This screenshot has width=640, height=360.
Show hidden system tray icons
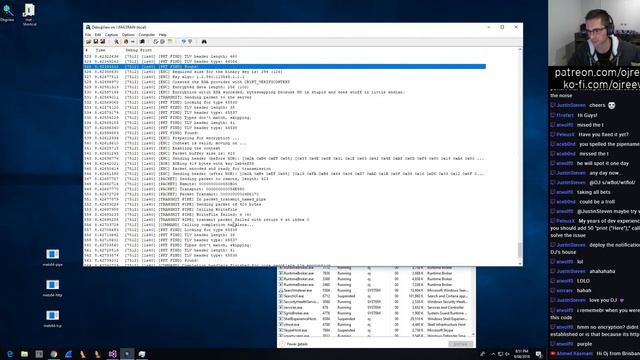(x=493, y=354)
